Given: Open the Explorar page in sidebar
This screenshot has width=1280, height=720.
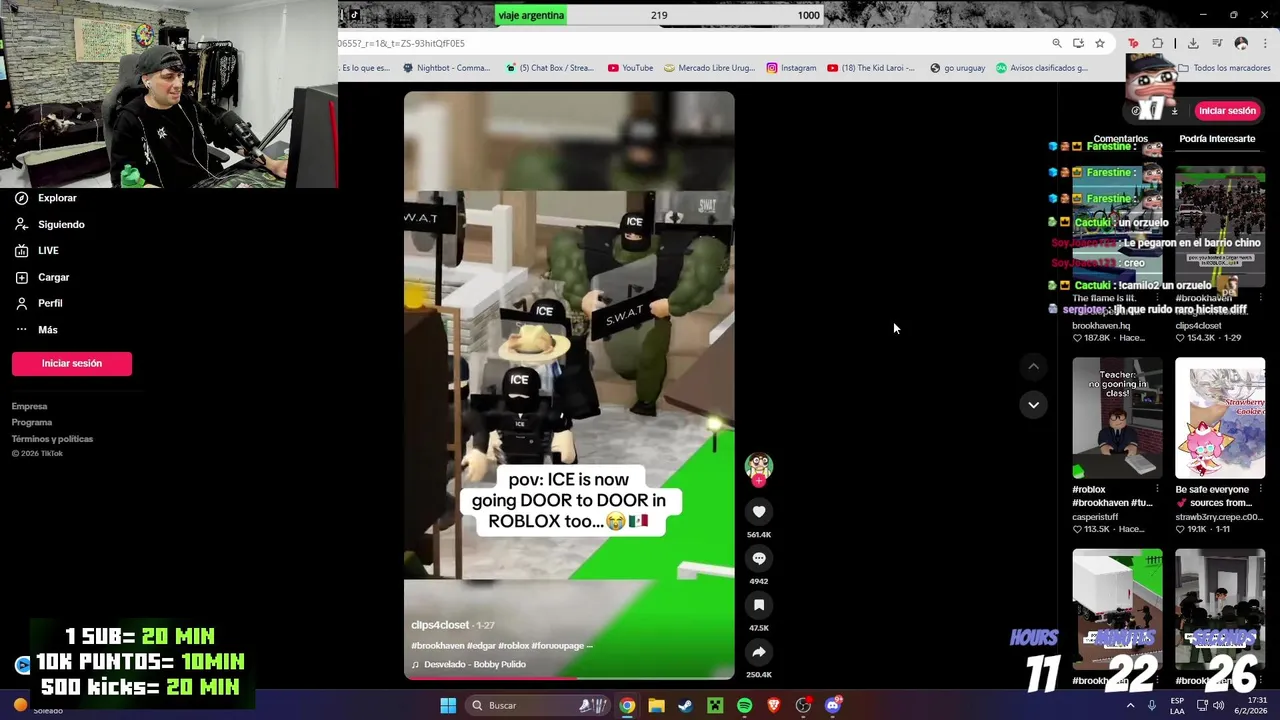Looking at the screenshot, I should pyautogui.click(x=46, y=198).
